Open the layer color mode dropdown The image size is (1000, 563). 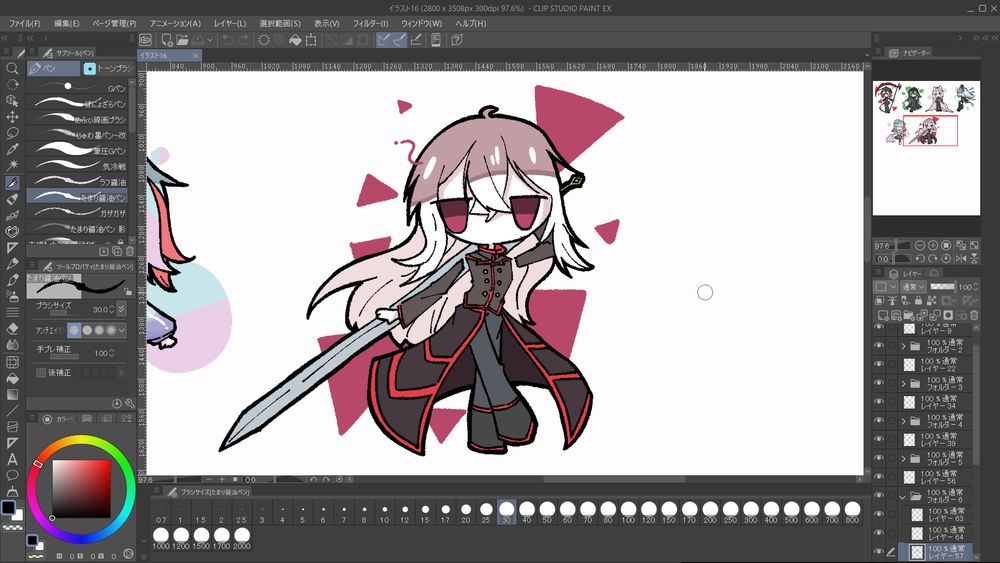[x=886, y=287]
